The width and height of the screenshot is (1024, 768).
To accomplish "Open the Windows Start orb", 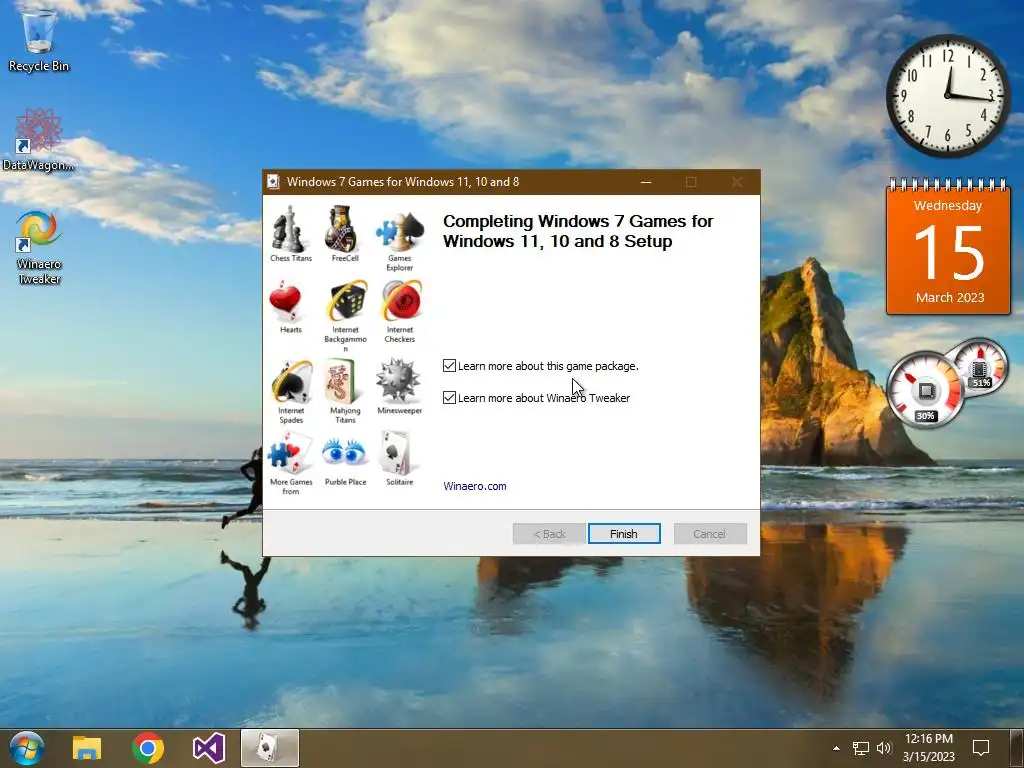I will point(26,748).
